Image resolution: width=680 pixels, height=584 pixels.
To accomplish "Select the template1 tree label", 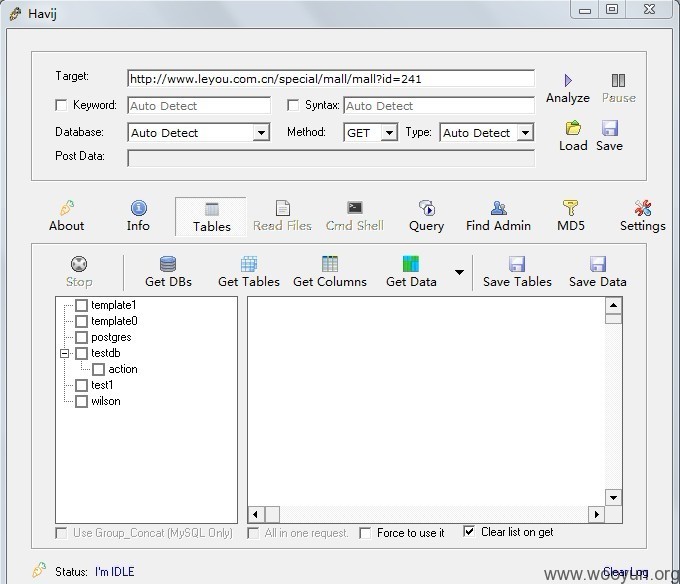I will click(x=114, y=305).
